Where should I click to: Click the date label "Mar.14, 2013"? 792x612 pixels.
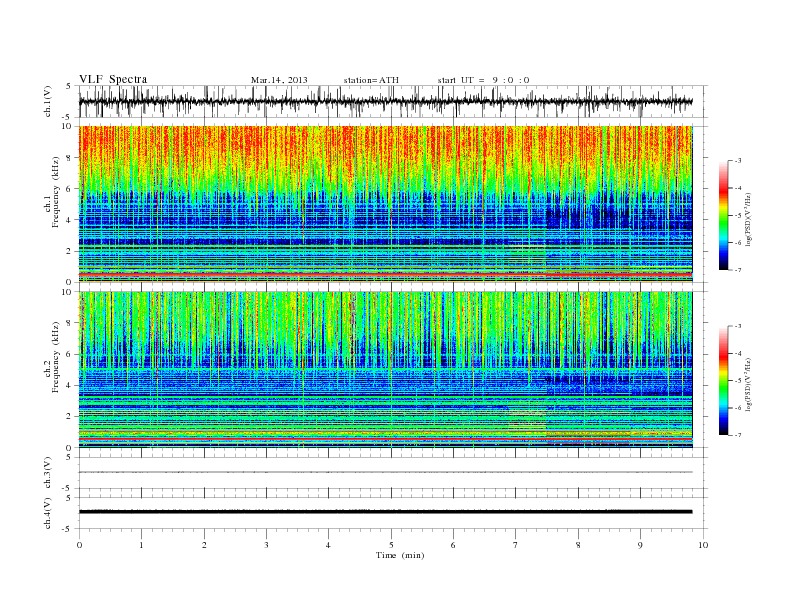click(279, 80)
